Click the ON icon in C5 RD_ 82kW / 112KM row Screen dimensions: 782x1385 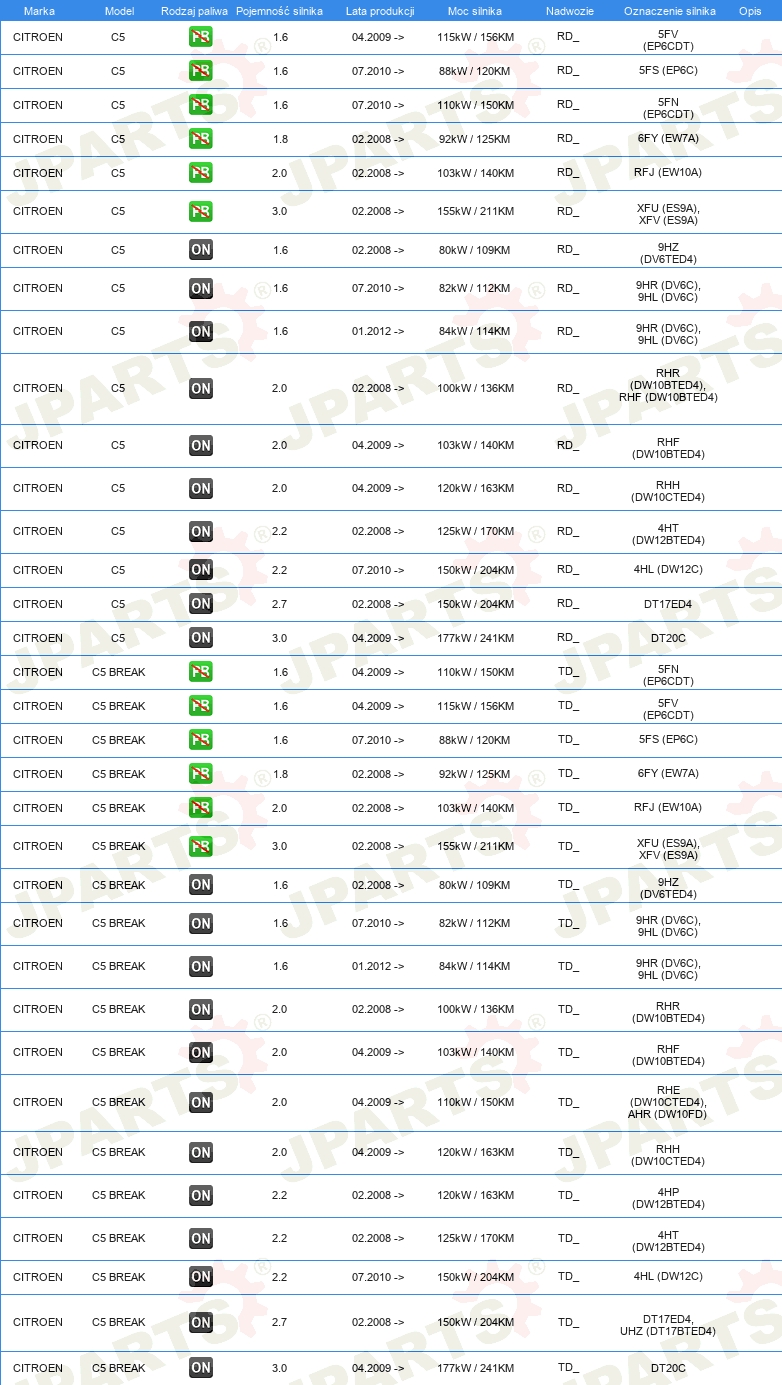click(201, 289)
